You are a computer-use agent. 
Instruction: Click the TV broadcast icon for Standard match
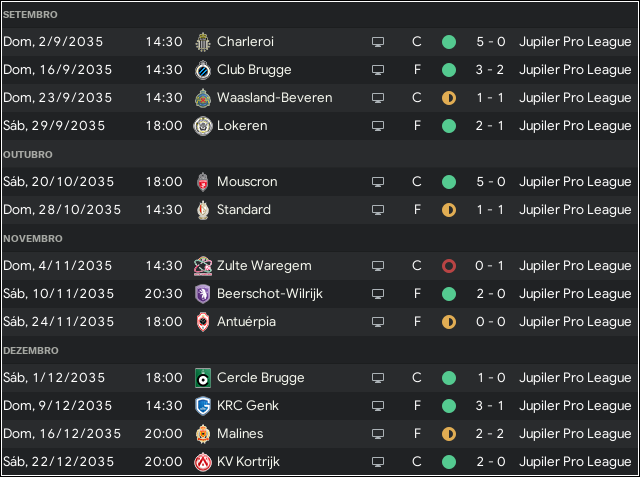pyautogui.click(x=378, y=210)
